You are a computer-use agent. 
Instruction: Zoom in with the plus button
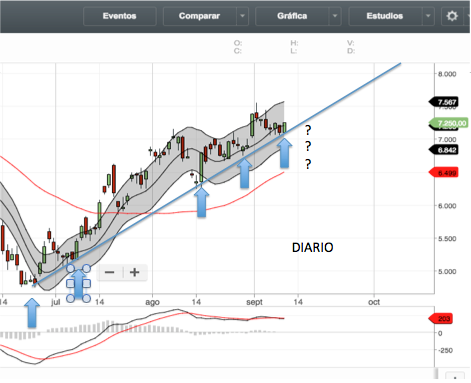tap(135, 272)
